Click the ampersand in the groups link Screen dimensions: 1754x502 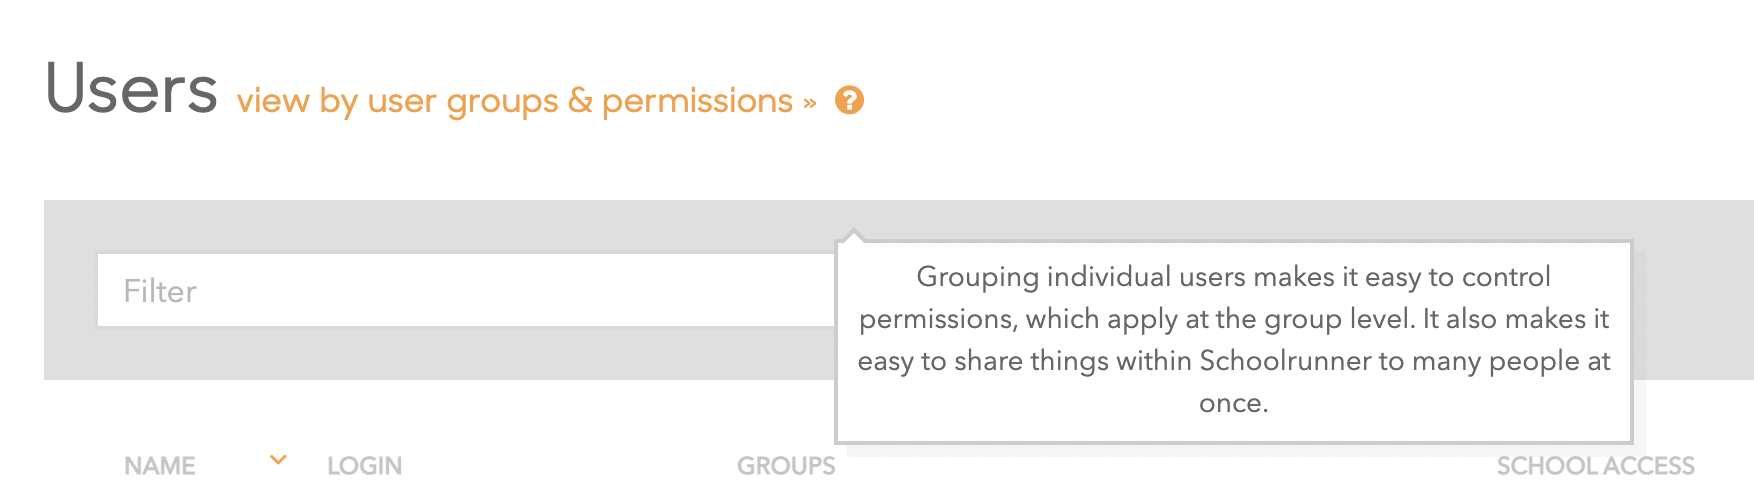(x=580, y=101)
